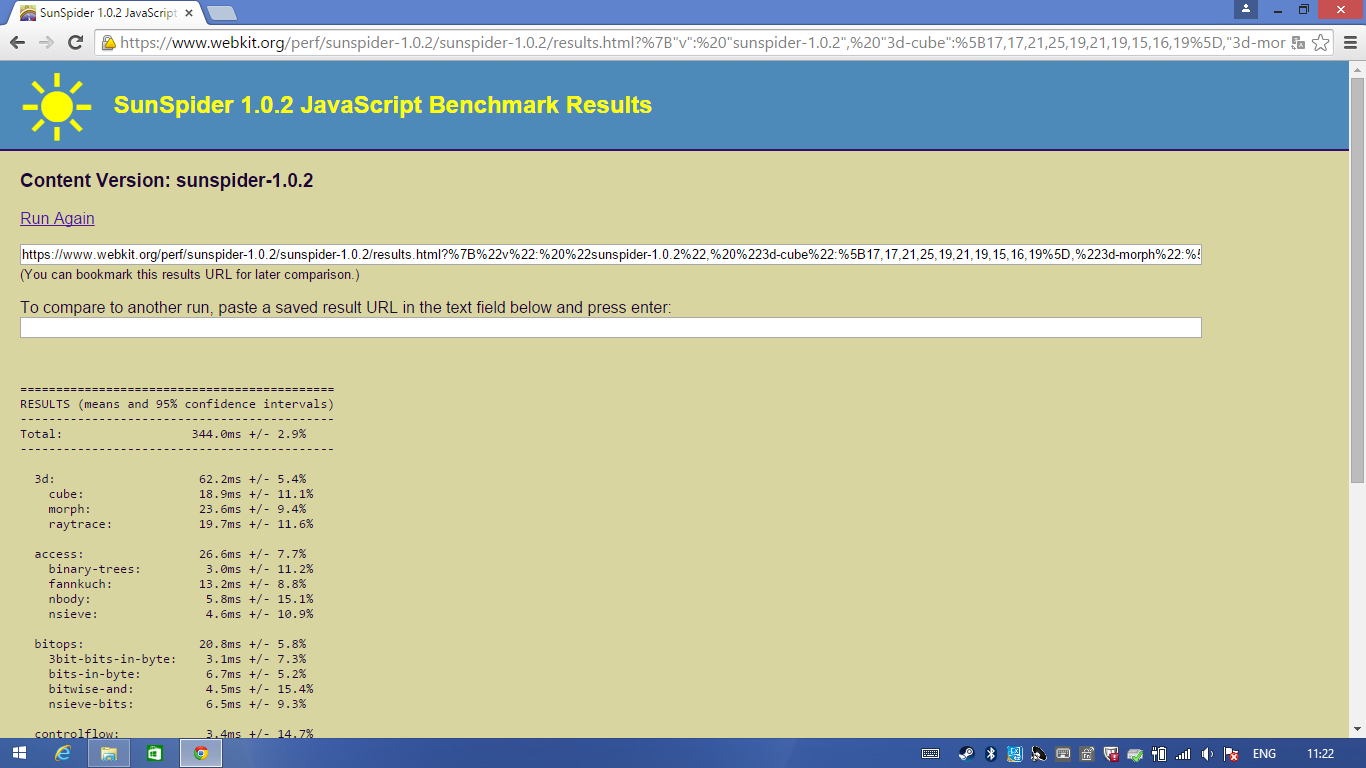
Task: Click the 'fannkuch: 13.2ms' result row
Action: point(177,584)
